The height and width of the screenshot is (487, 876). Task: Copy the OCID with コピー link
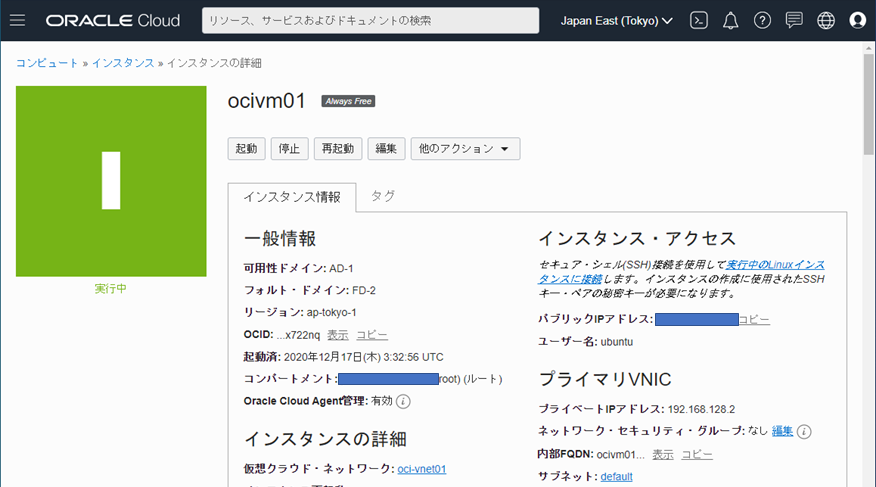pyautogui.click(x=372, y=335)
